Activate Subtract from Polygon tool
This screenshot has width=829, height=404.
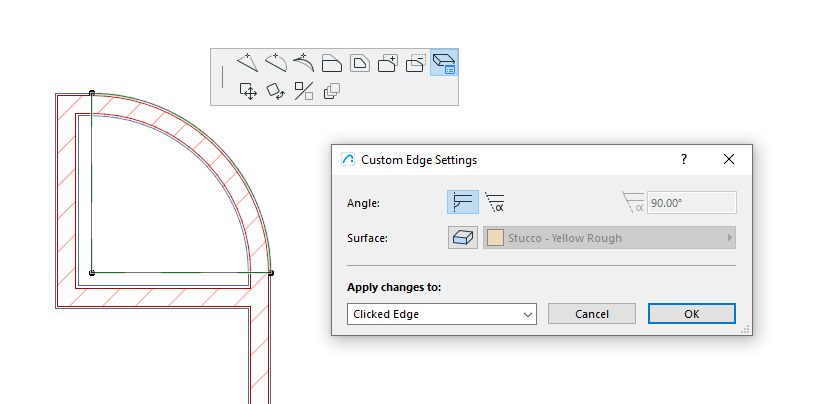(416, 63)
